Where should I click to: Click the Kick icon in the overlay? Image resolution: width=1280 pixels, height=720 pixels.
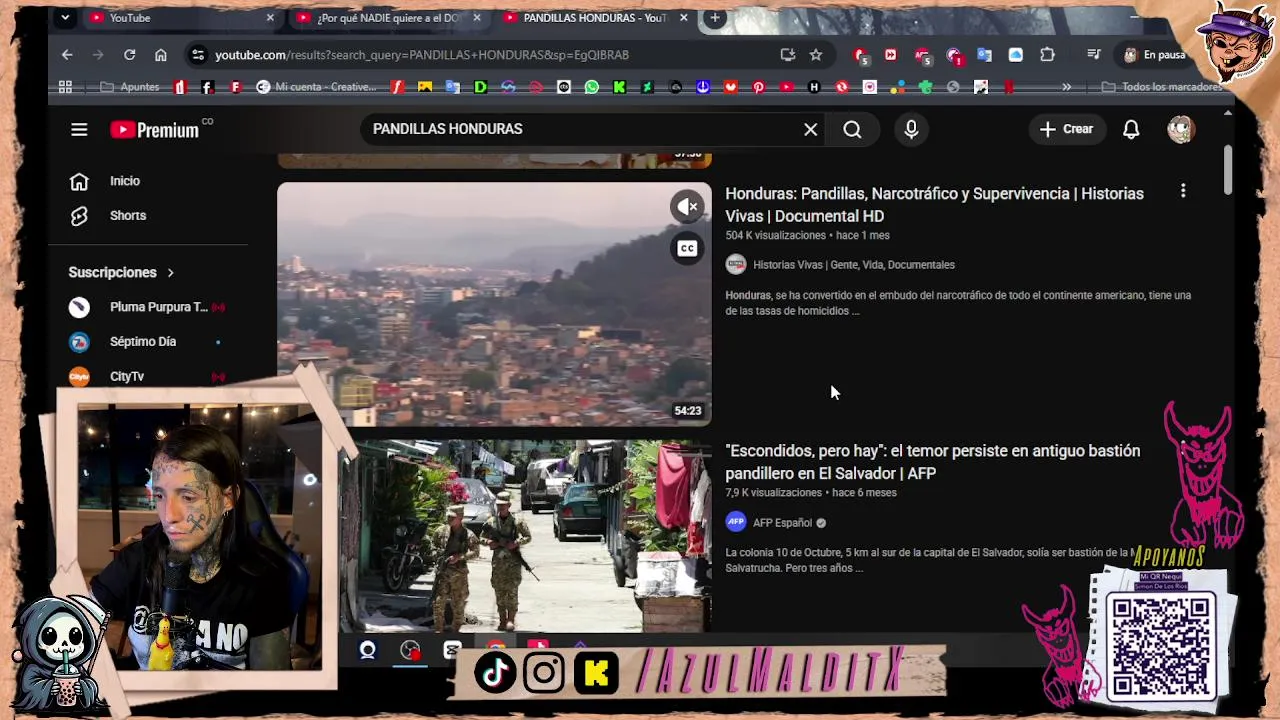596,673
